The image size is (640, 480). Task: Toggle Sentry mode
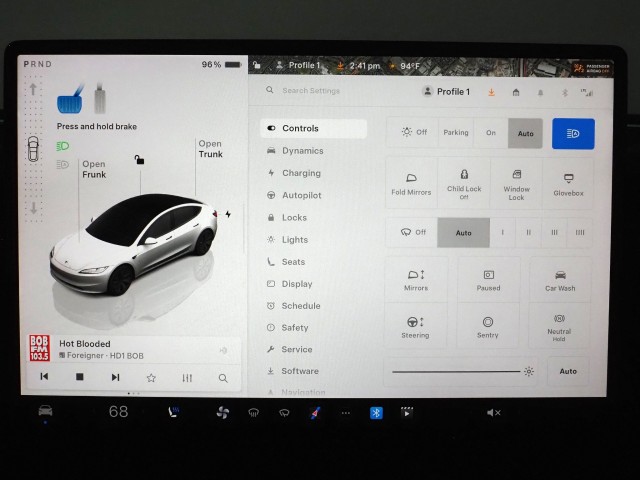pyautogui.click(x=488, y=327)
